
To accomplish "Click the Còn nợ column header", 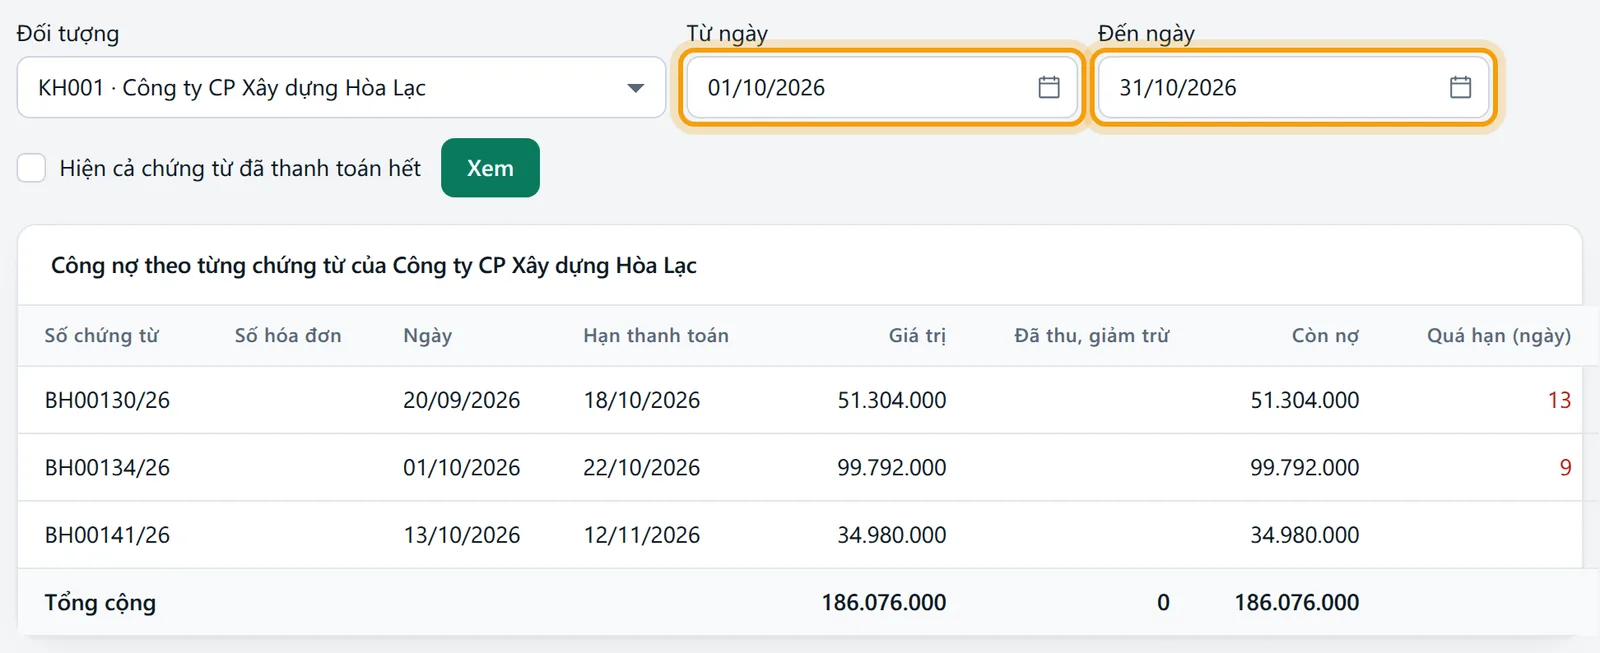I will pos(1325,335).
